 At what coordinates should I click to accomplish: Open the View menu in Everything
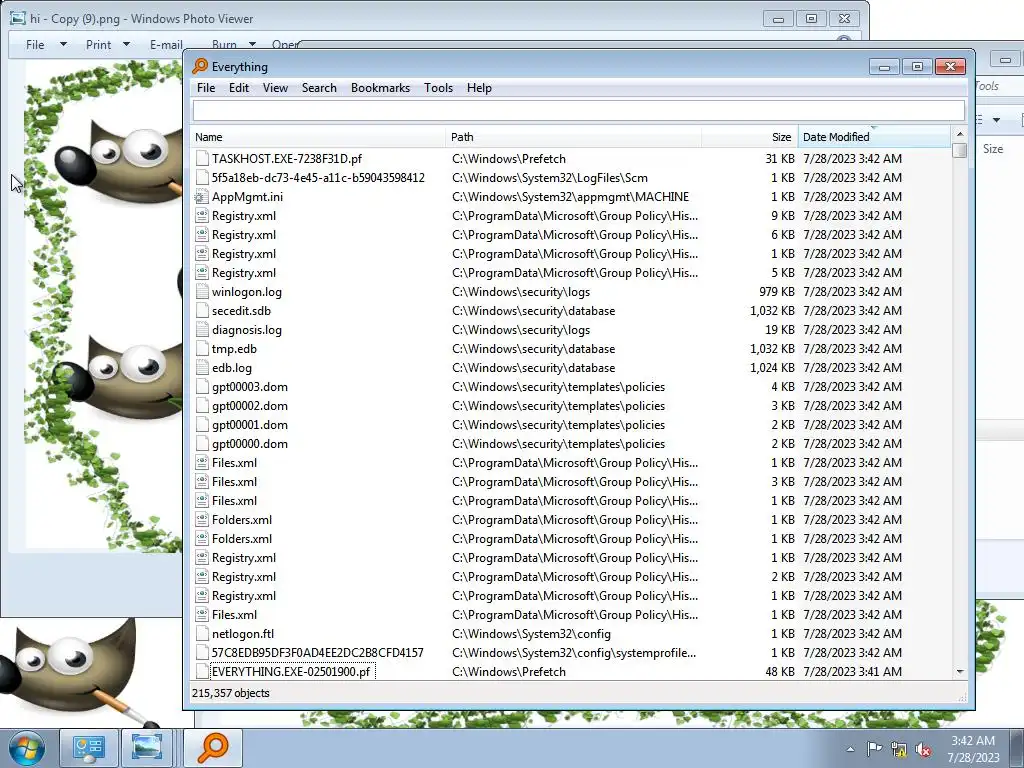tap(275, 88)
